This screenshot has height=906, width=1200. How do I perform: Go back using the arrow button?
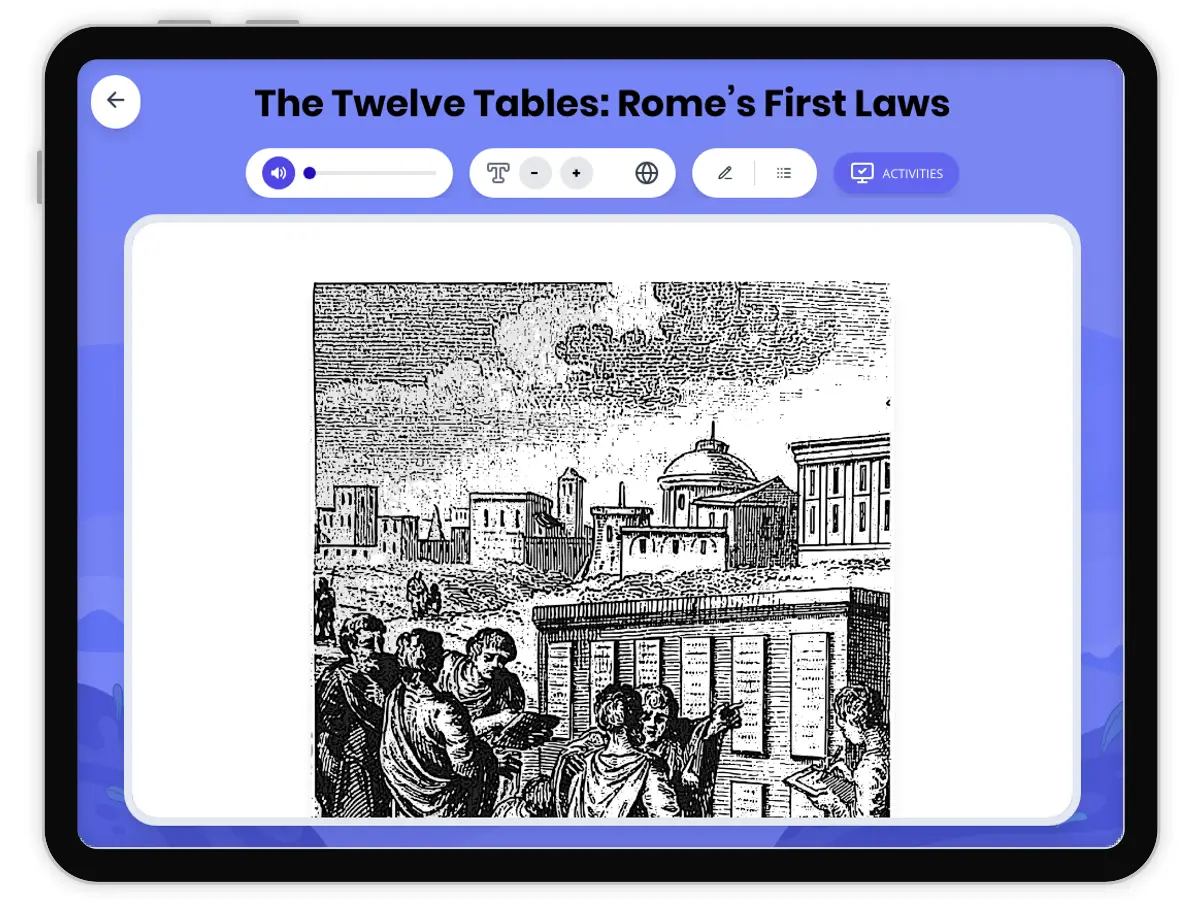click(x=116, y=100)
